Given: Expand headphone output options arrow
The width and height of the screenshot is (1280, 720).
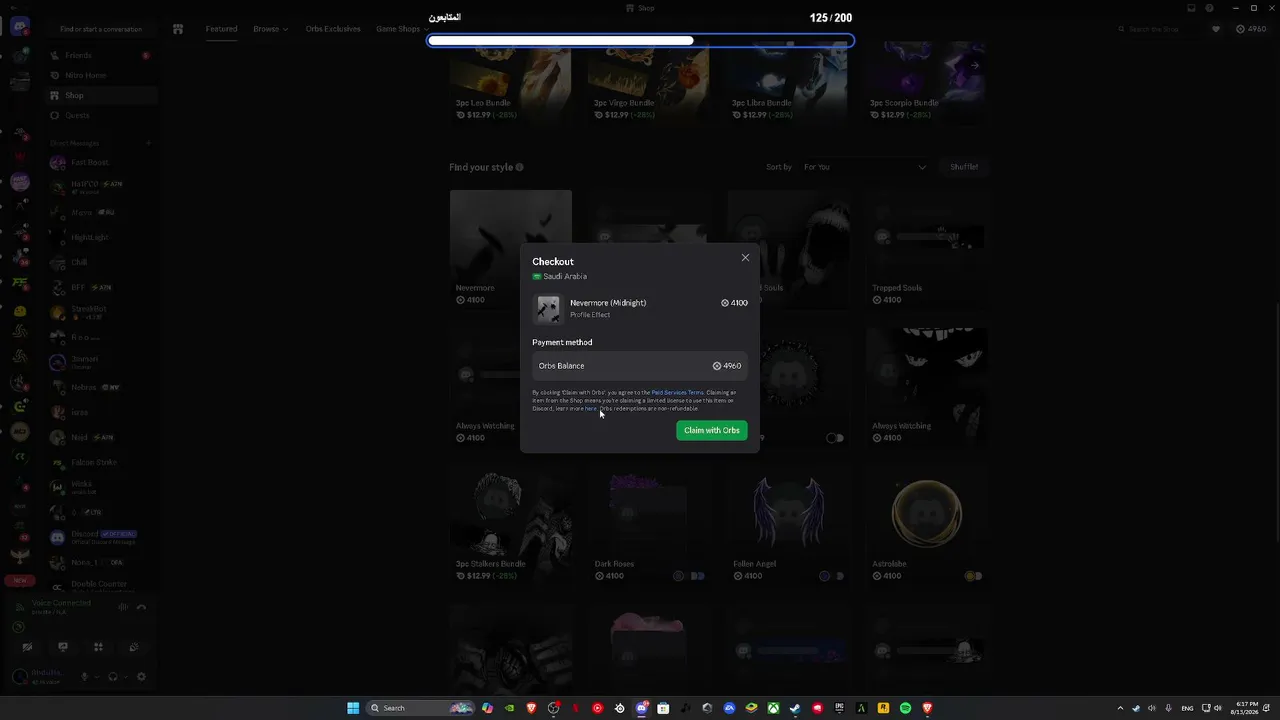Looking at the screenshot, I should 125,677.
